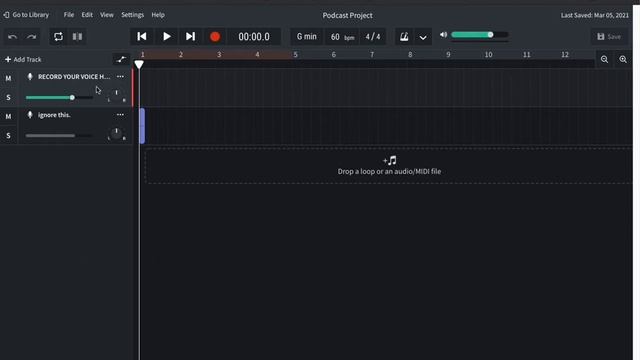
Task: Adjust RECORD YOUR VOICE track volume slider
Action: point(59,98)
